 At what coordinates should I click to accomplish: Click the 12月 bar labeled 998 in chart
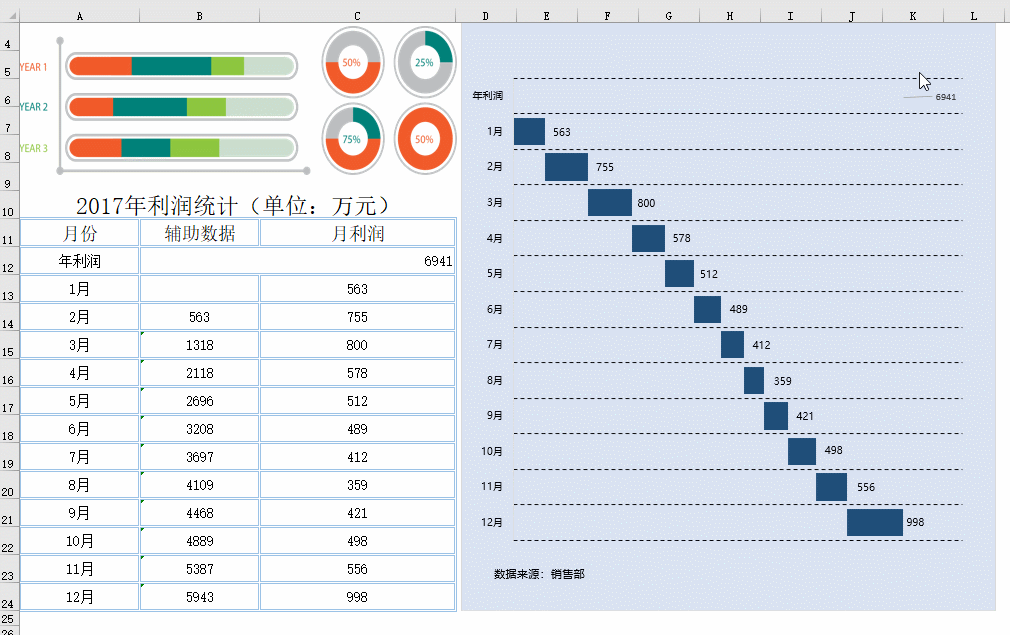[875, 522]
